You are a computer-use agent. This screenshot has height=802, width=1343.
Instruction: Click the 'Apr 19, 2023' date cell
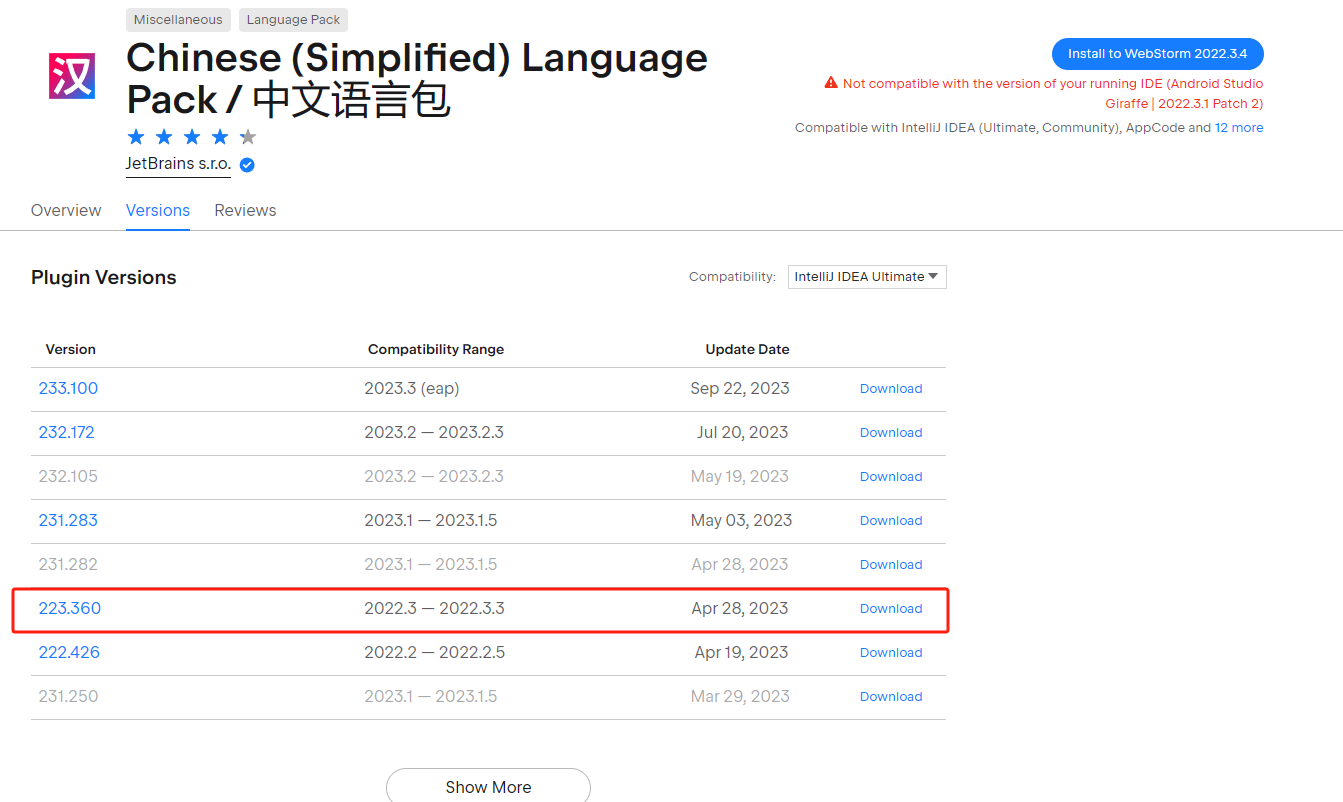[x=742, y=652]
